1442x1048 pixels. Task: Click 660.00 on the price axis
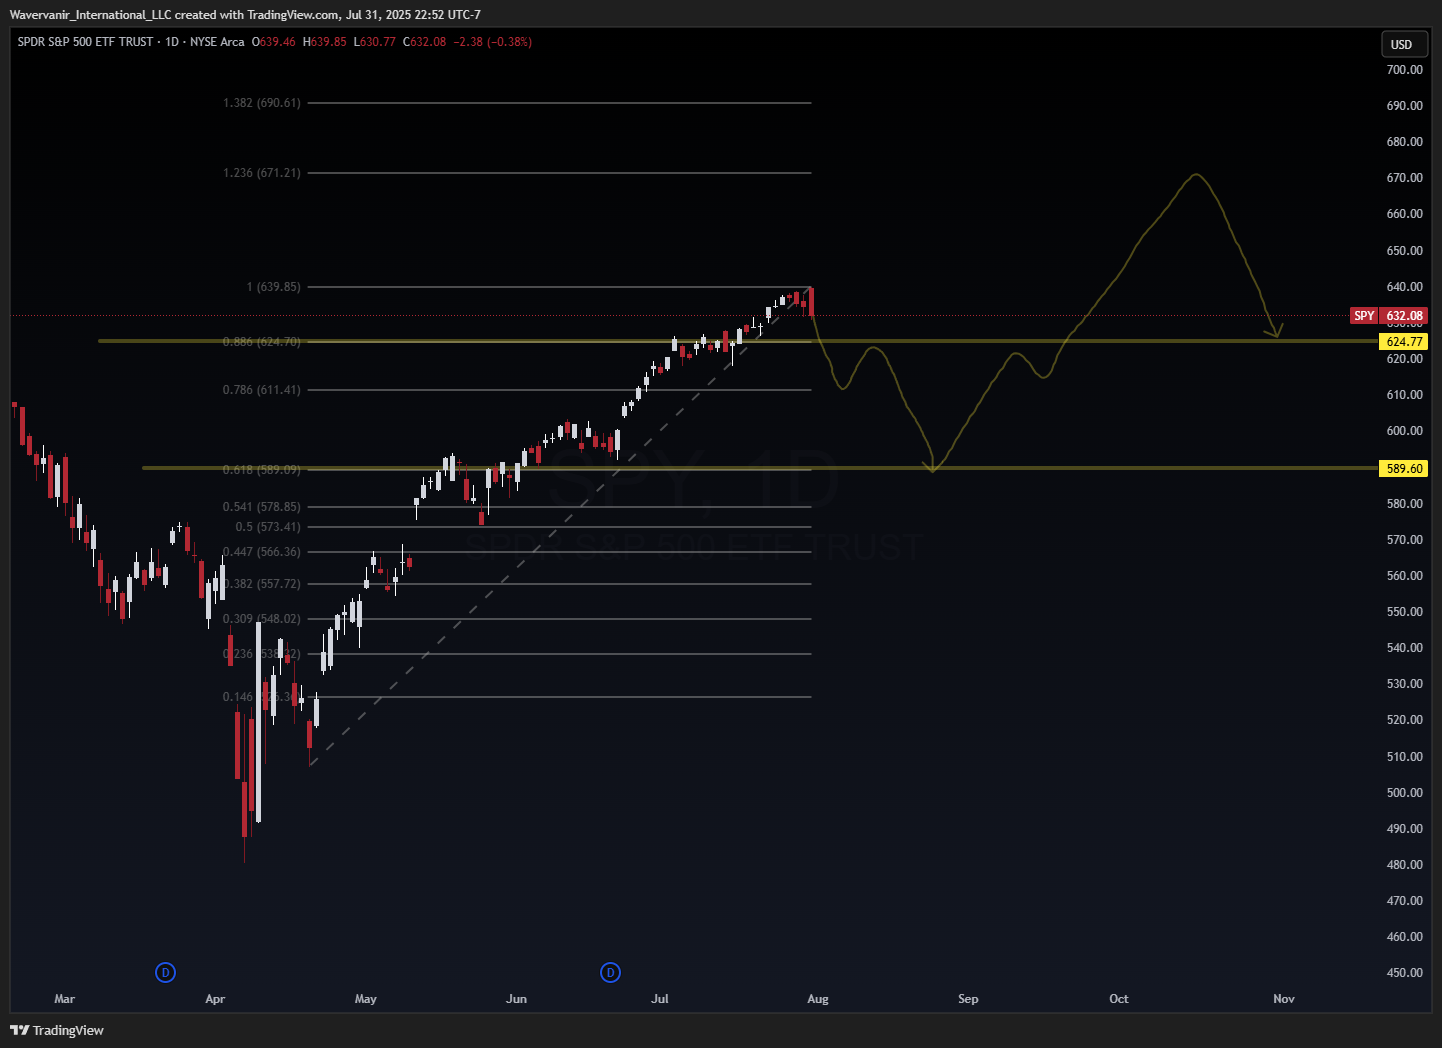[1404, 214]
